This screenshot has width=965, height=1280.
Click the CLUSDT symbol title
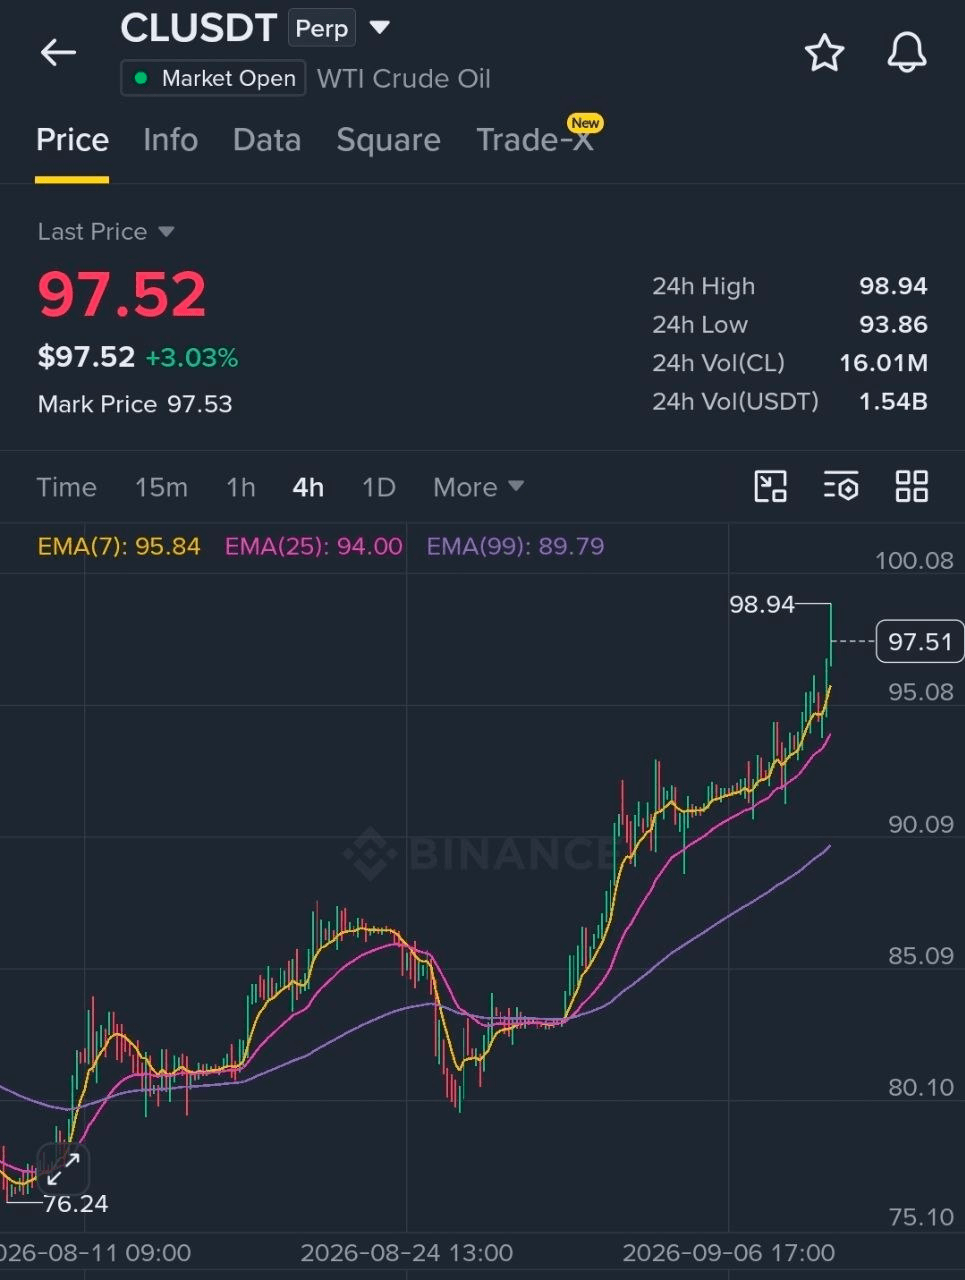[199, 28]
